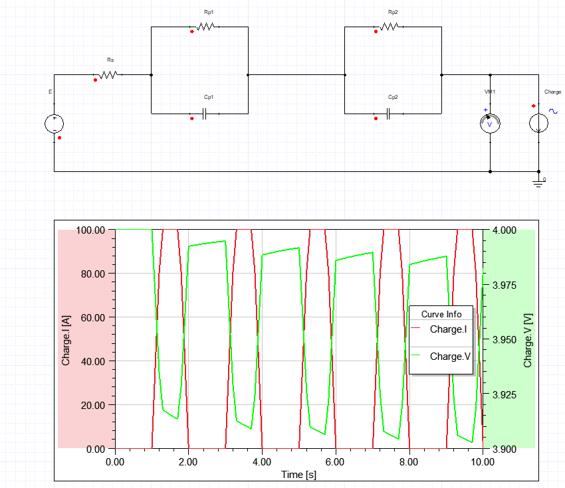Select the Charge.I [A] axis label
The width and height of the screenshot is (565, 488).
coord(66,341)
